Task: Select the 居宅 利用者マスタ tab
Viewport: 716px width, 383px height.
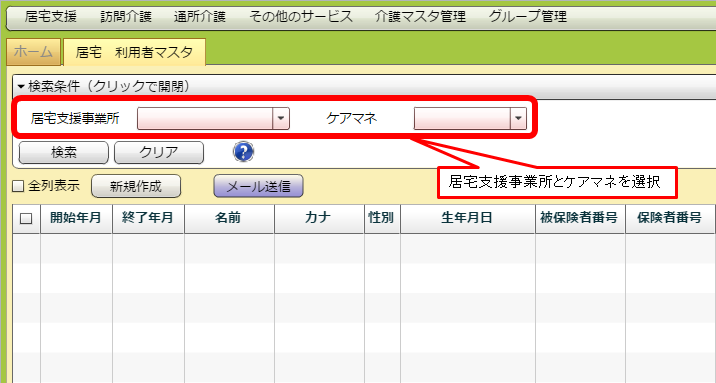Action: click(134, 52)
